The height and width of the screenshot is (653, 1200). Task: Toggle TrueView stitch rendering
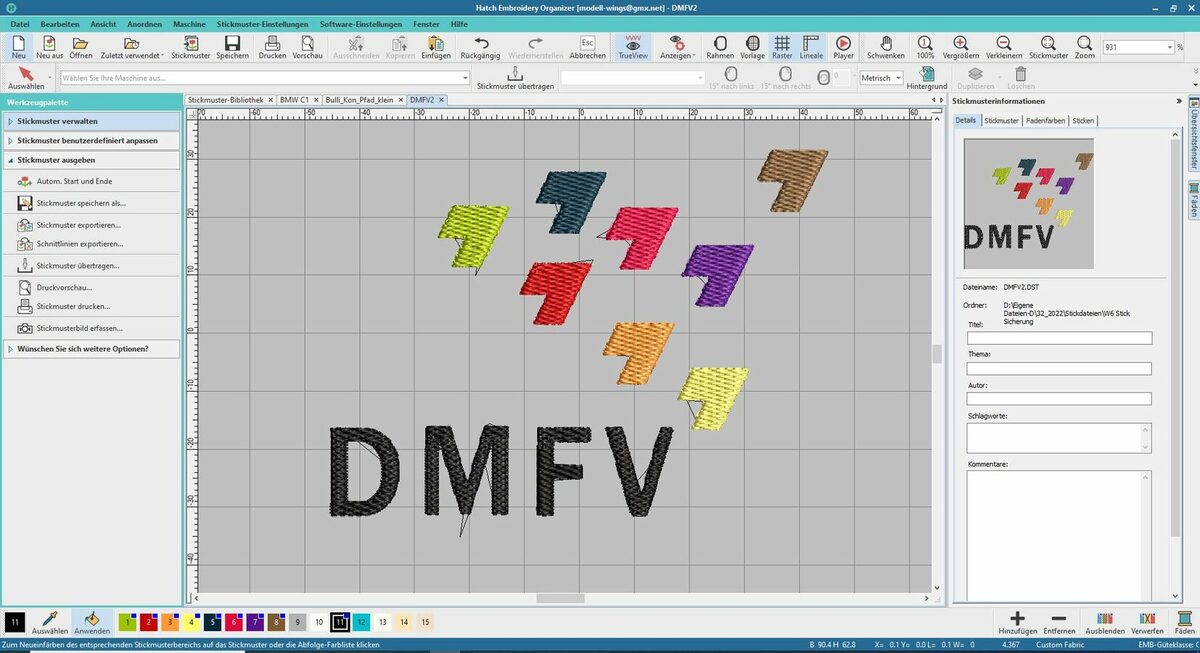pos(633,47)
